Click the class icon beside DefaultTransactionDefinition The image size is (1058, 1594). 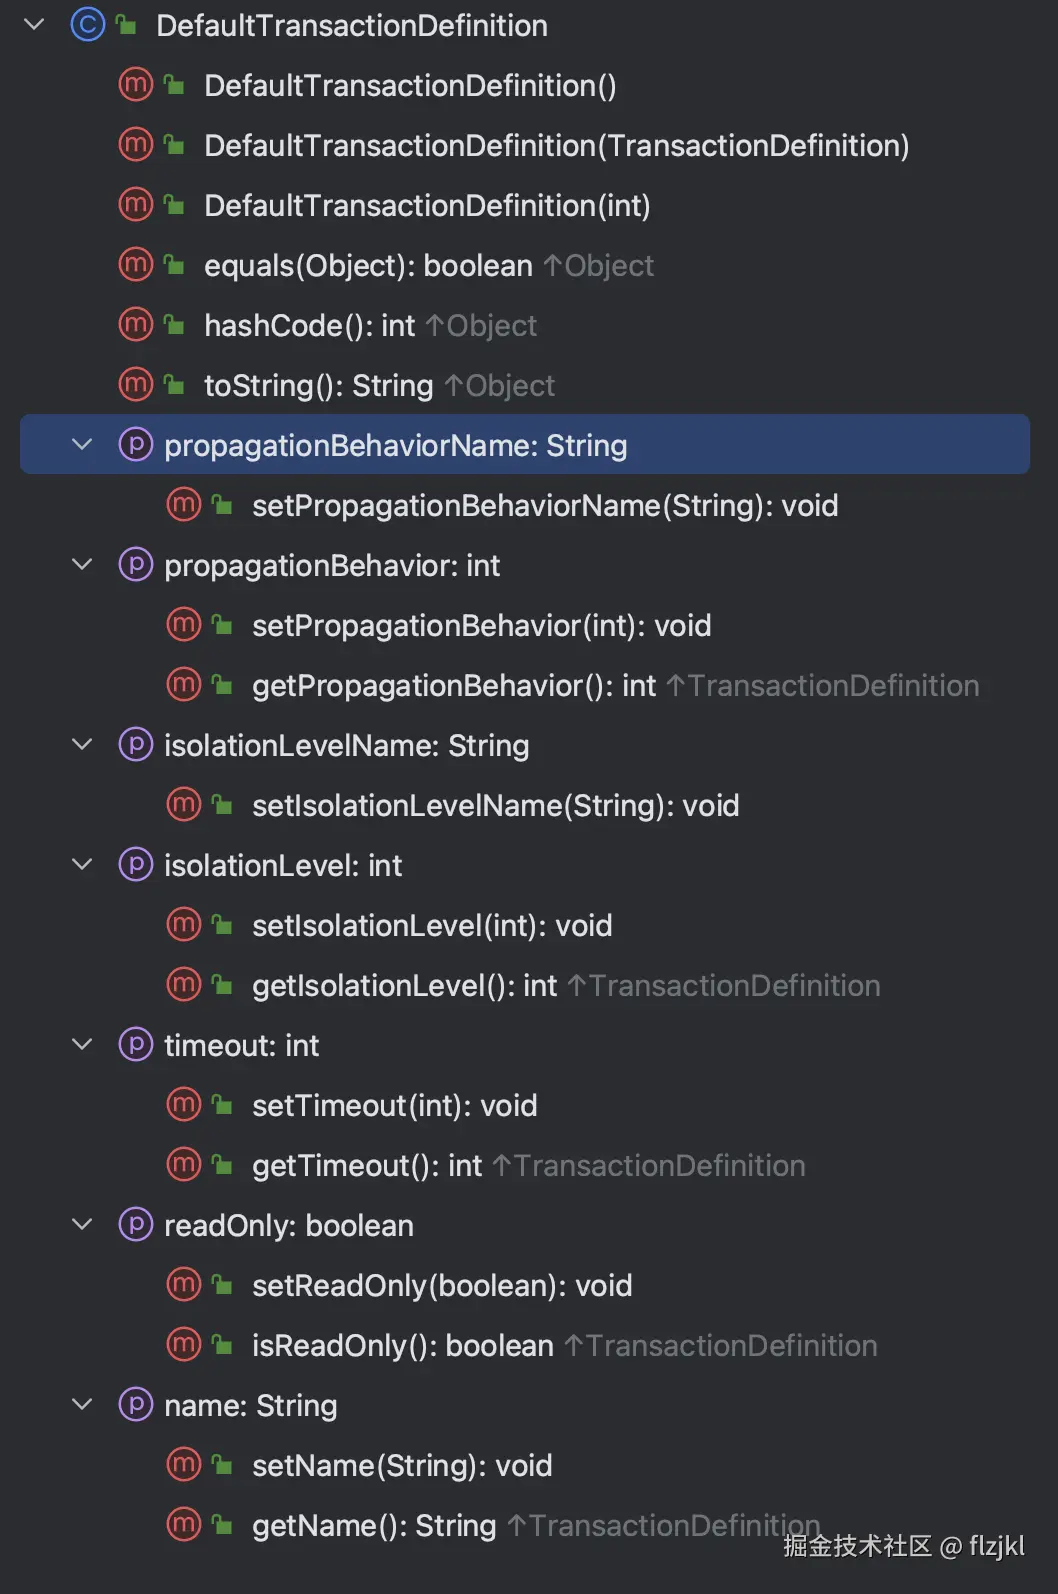point(87,25)
